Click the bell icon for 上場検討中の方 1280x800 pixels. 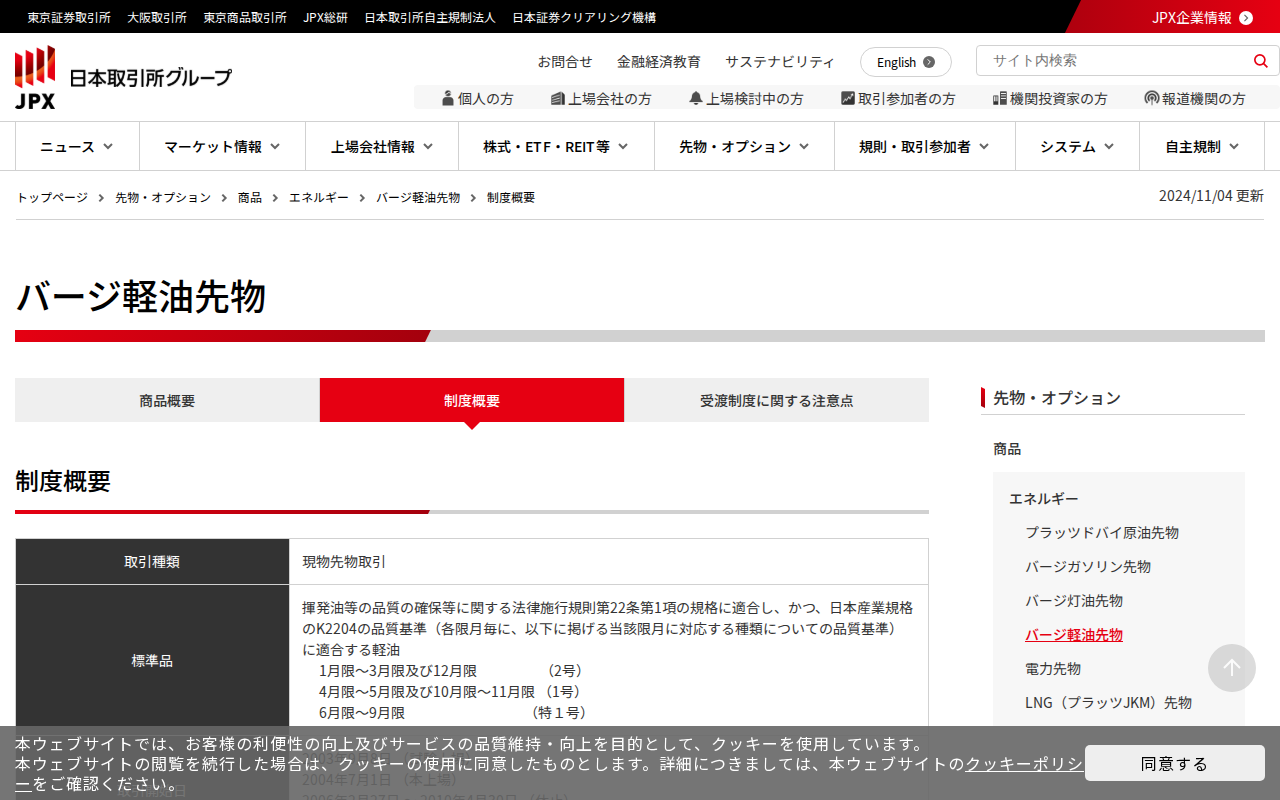(x=695, y=98)
